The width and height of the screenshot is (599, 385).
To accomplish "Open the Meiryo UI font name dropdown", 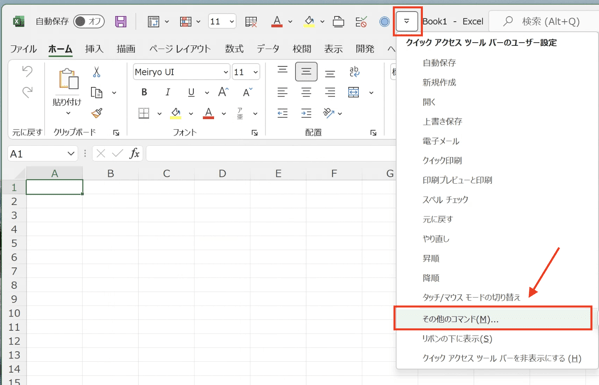I will coord(226,72).
